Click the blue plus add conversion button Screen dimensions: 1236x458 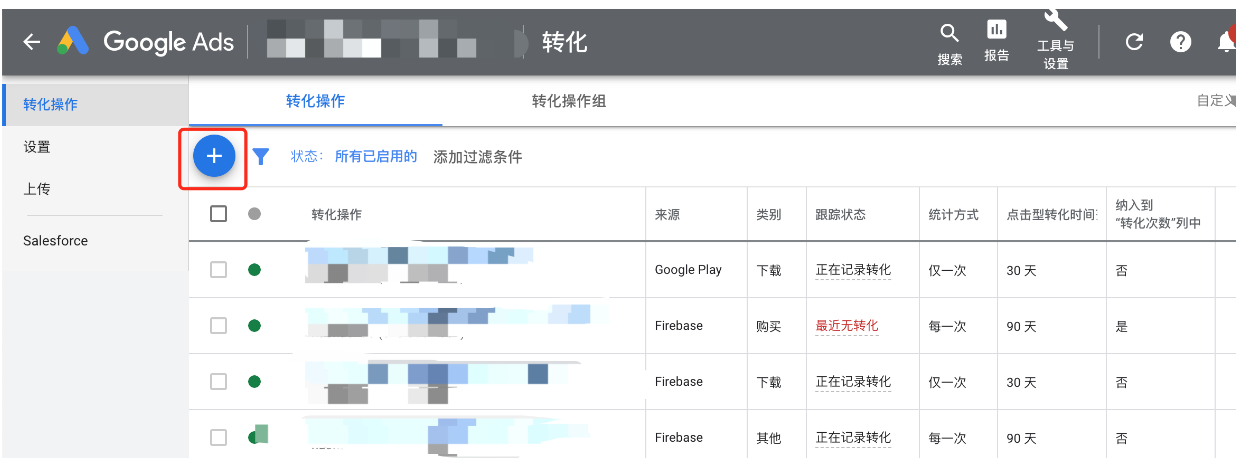coord(213,156)
